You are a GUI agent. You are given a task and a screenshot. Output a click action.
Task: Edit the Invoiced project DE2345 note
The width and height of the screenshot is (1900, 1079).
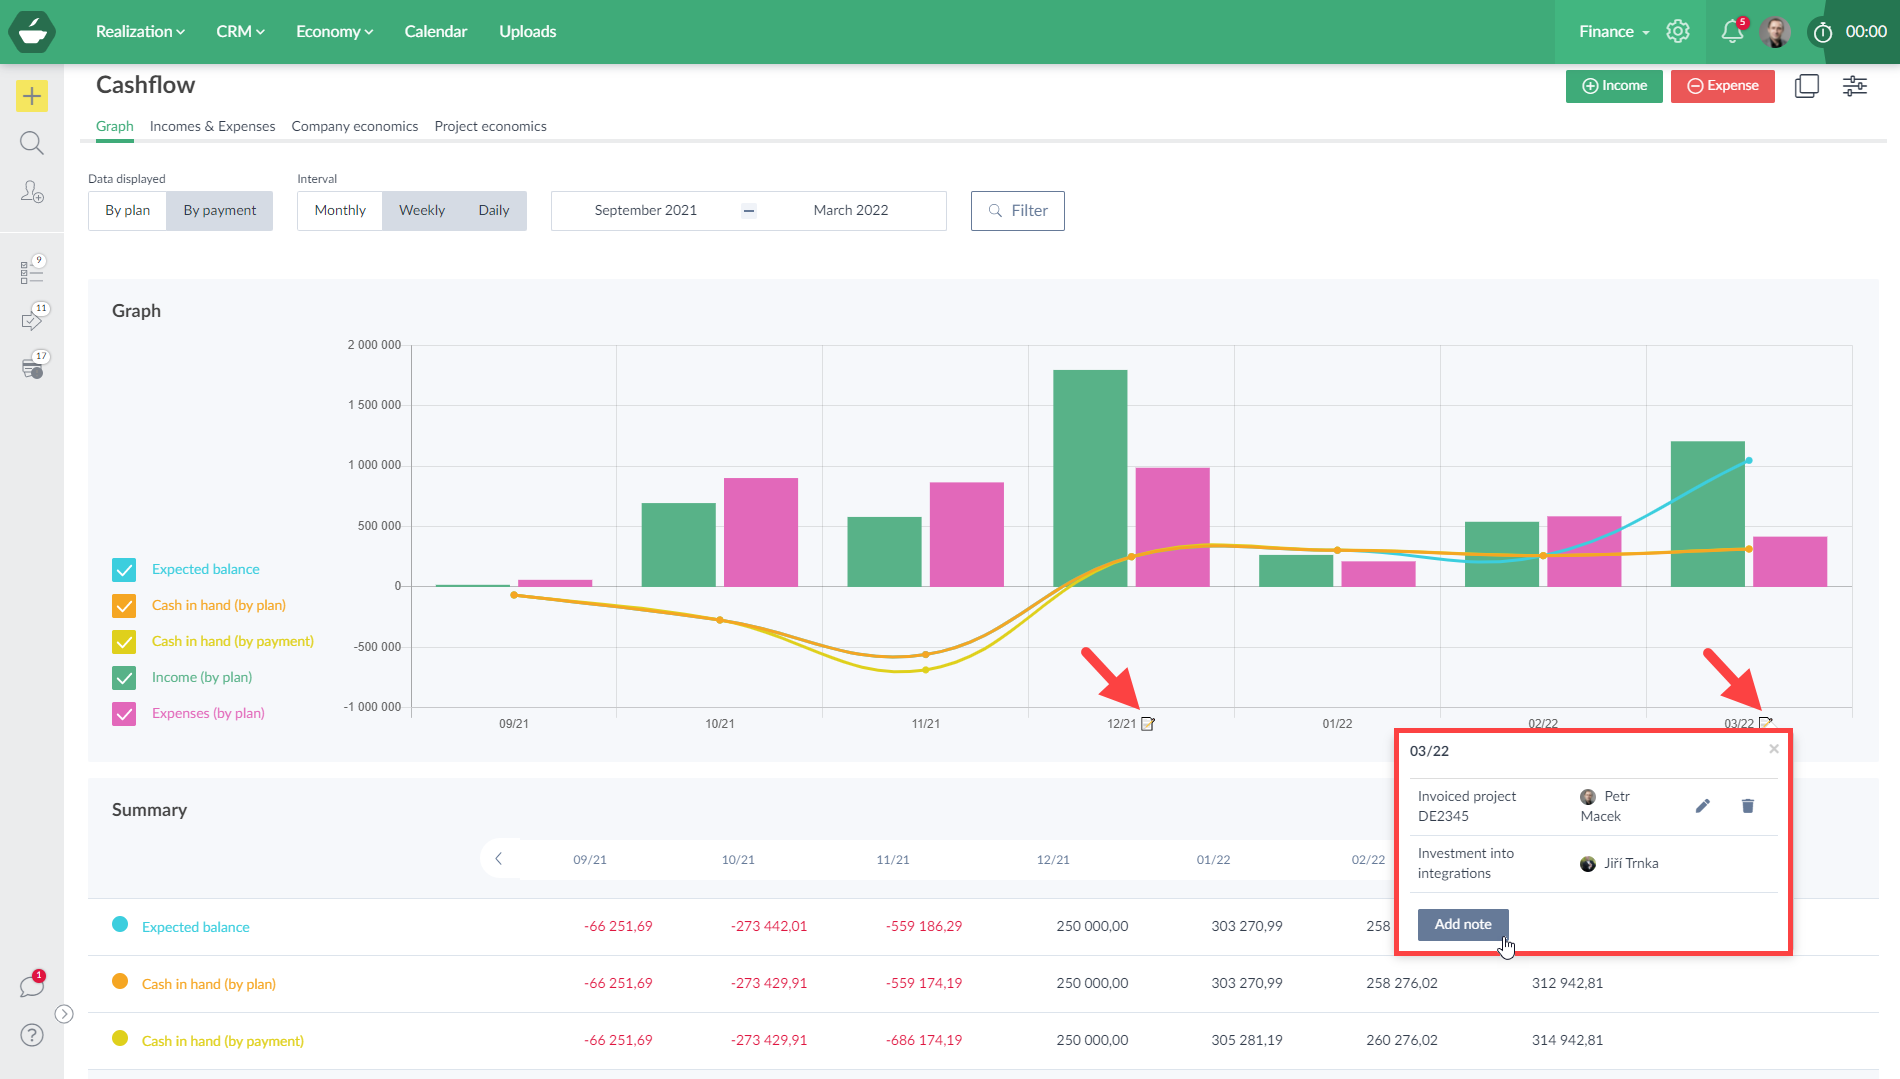click(x=1703, y=806)
